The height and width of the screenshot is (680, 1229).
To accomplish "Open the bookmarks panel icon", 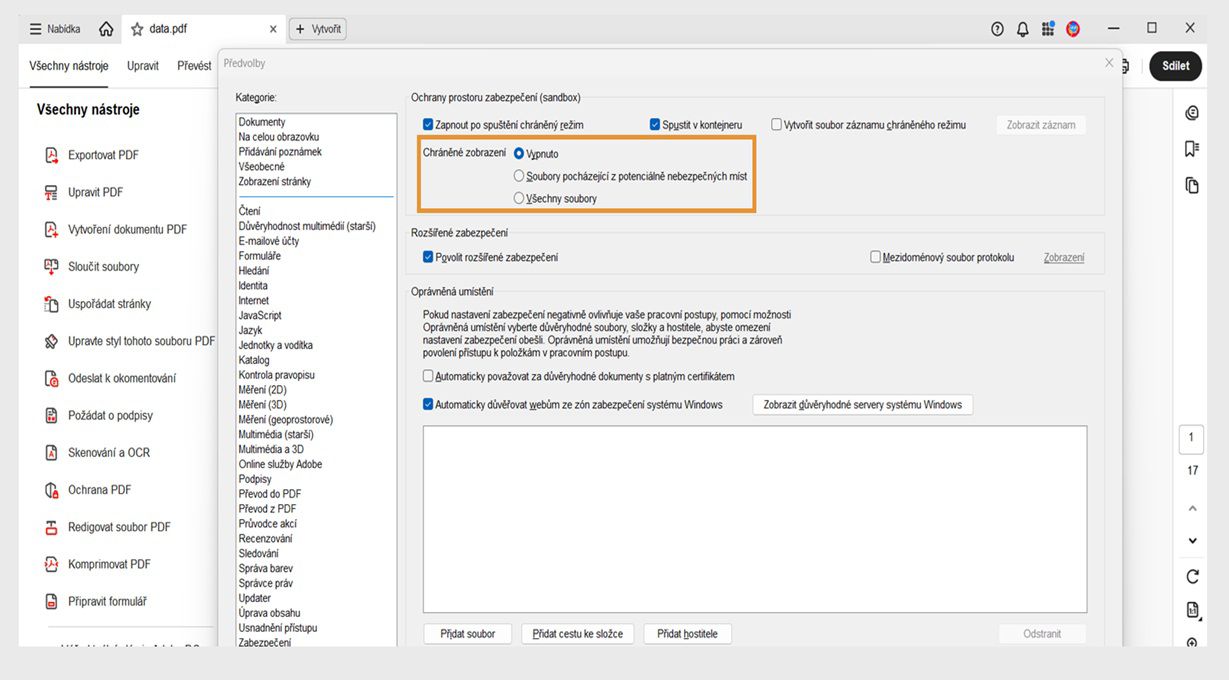I will click(x=1190, y=148).
